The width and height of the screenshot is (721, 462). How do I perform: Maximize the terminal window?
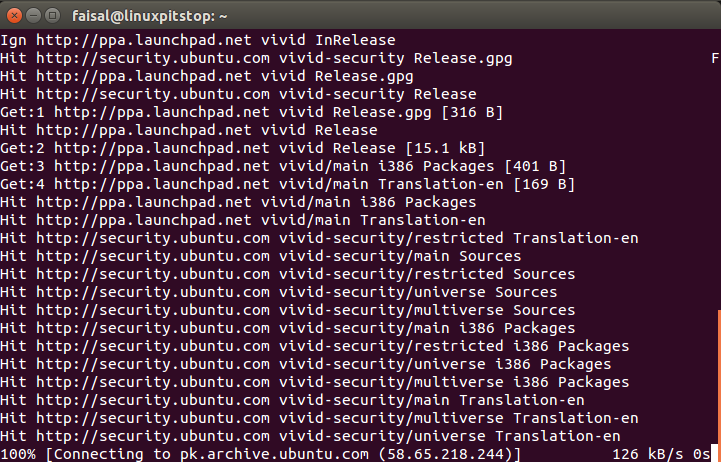52,16
